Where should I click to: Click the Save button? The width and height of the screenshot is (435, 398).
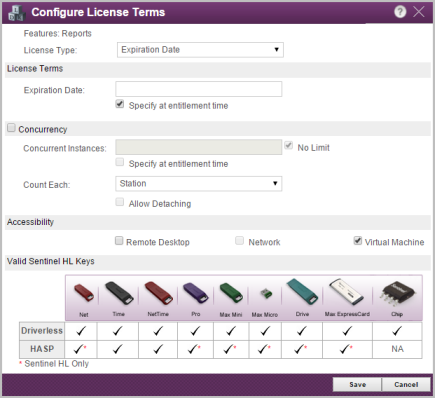(x=357, y=385)
